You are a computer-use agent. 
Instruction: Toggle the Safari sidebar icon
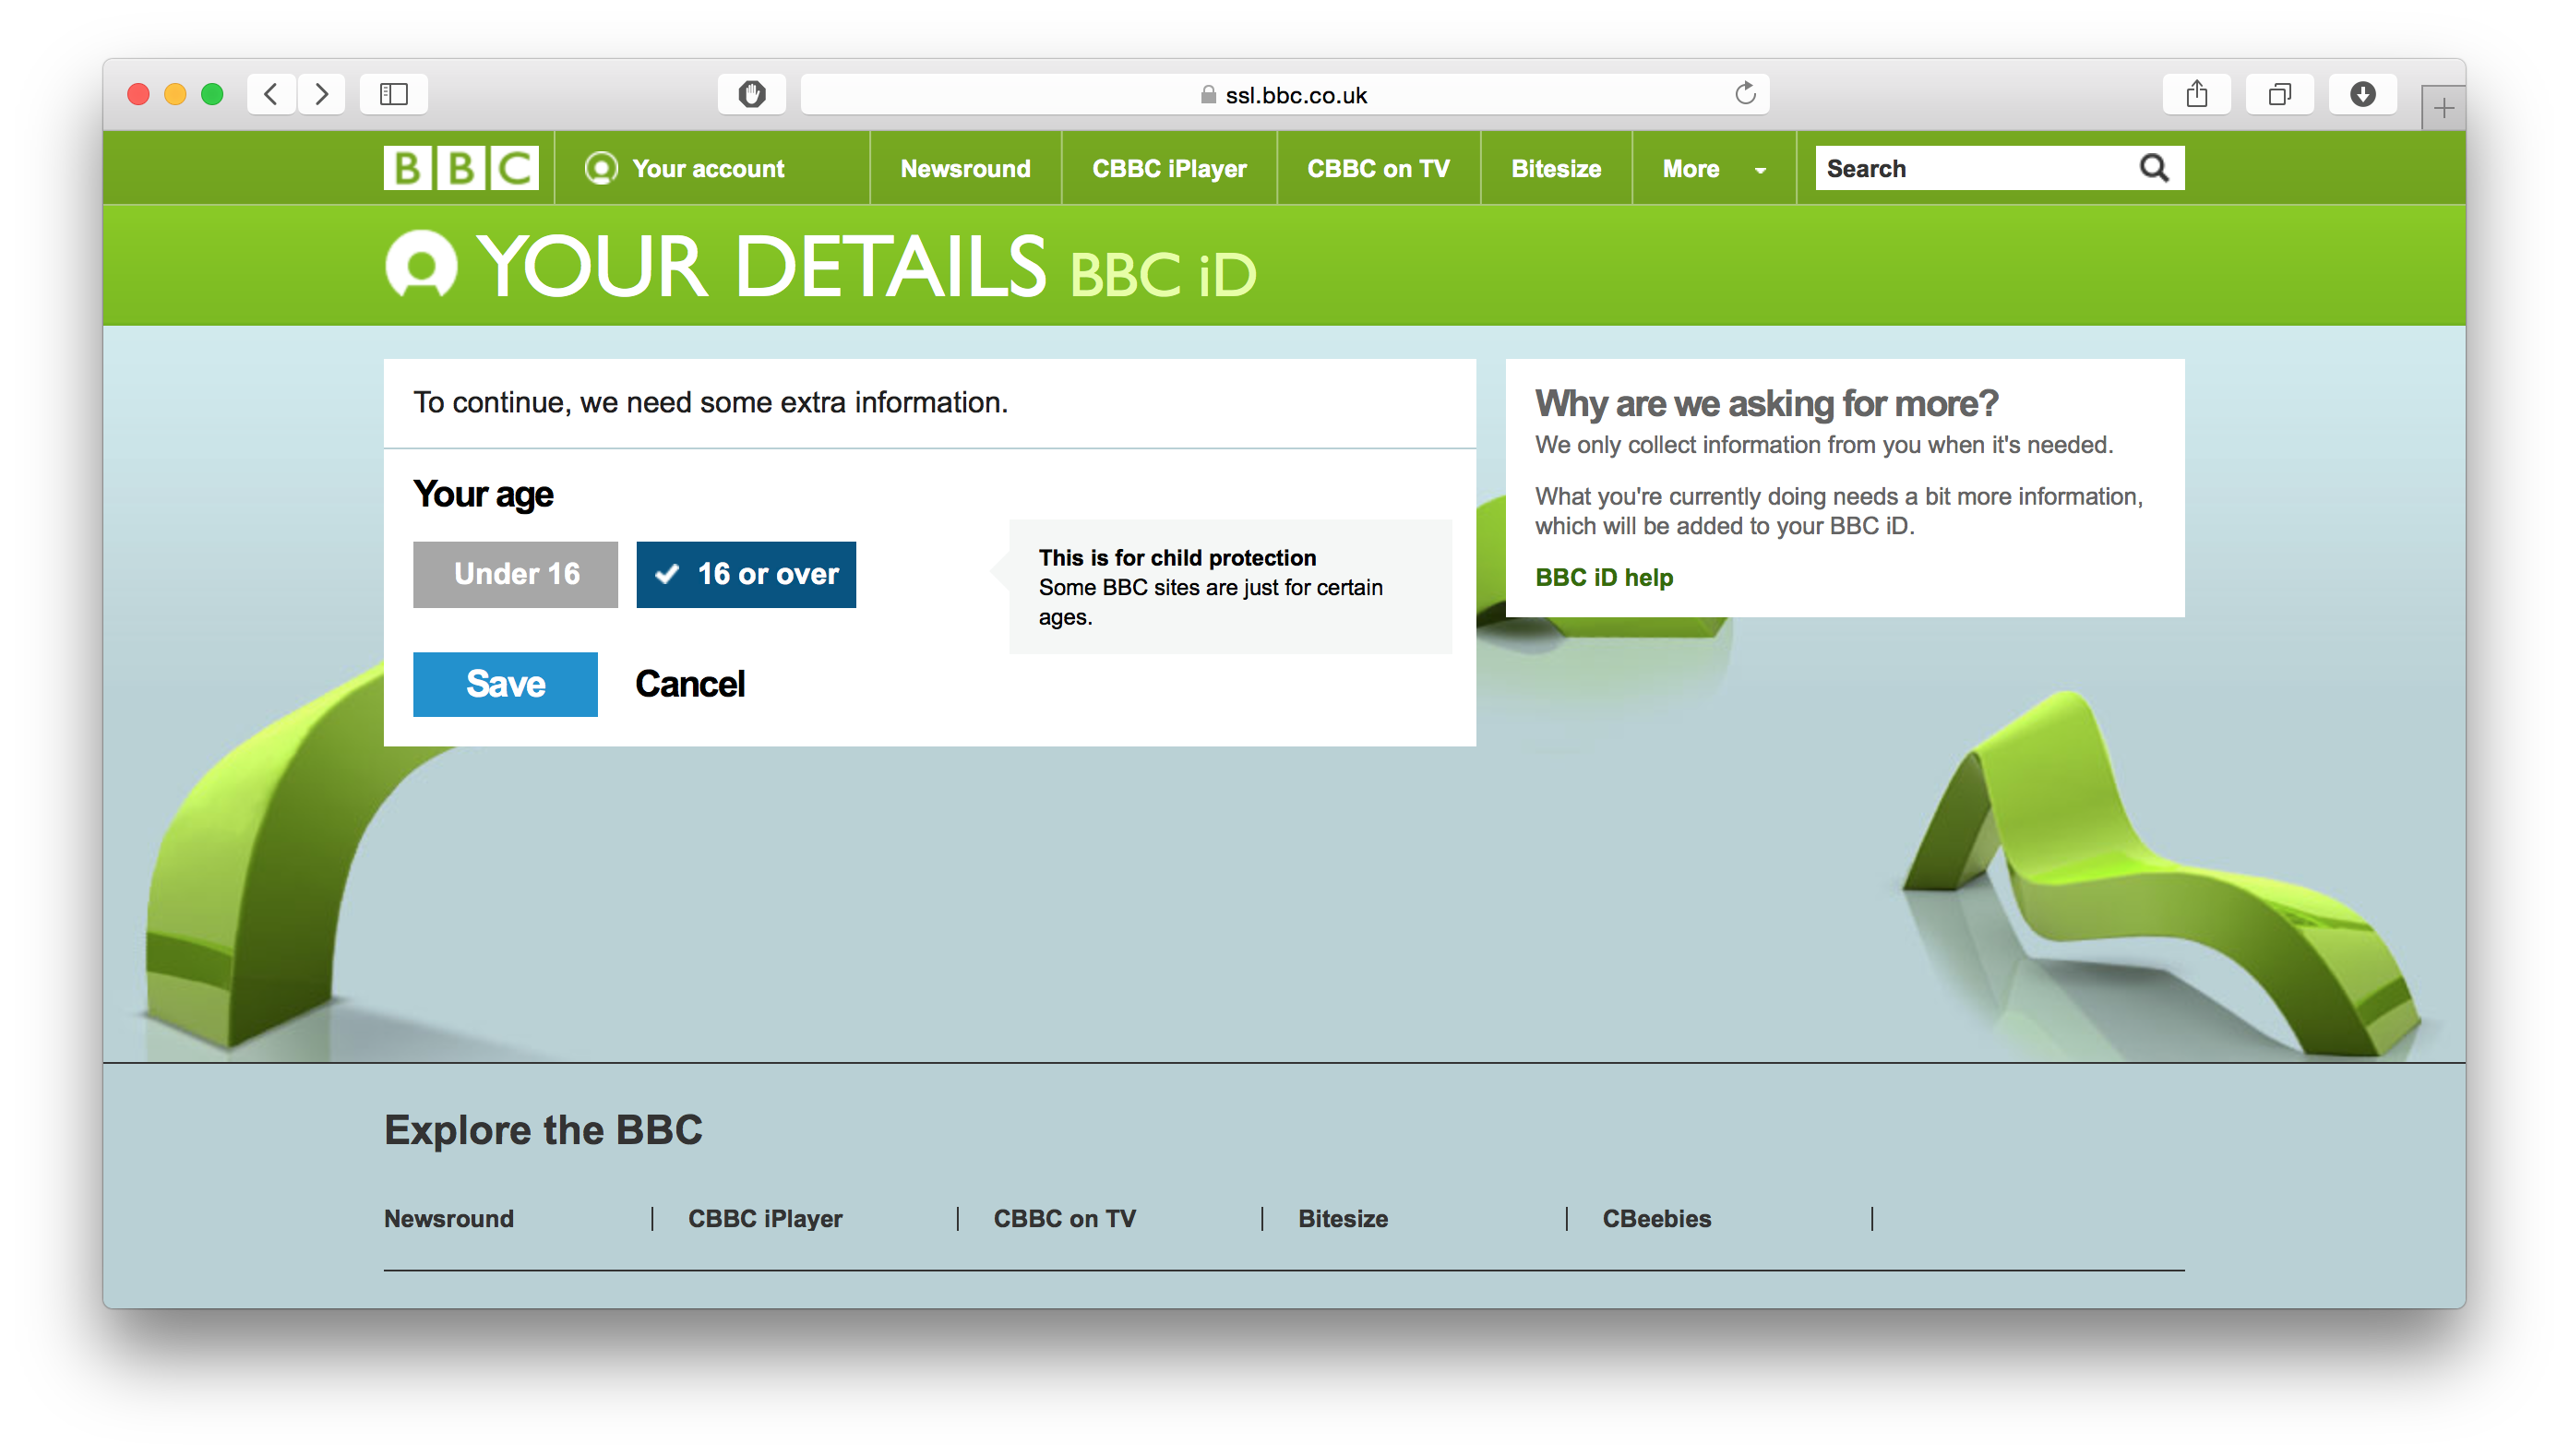(393, 94)
